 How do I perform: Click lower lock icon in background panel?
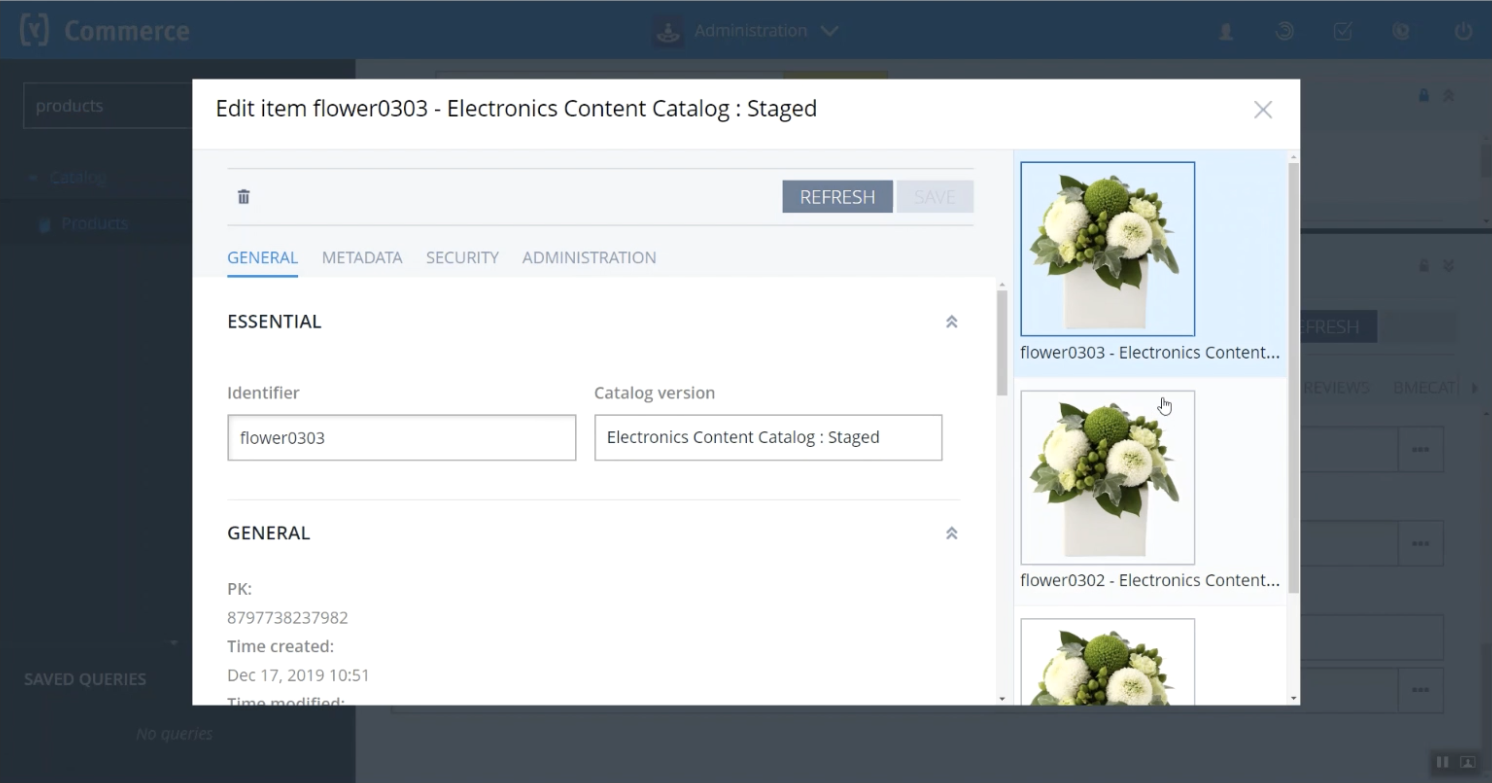(x=1423, y=266)
